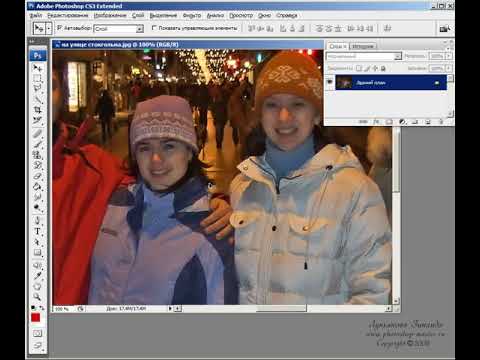
Task: Select the Rectangular Marquee tool
Action: pyautogui.click(x=37, y=79)
